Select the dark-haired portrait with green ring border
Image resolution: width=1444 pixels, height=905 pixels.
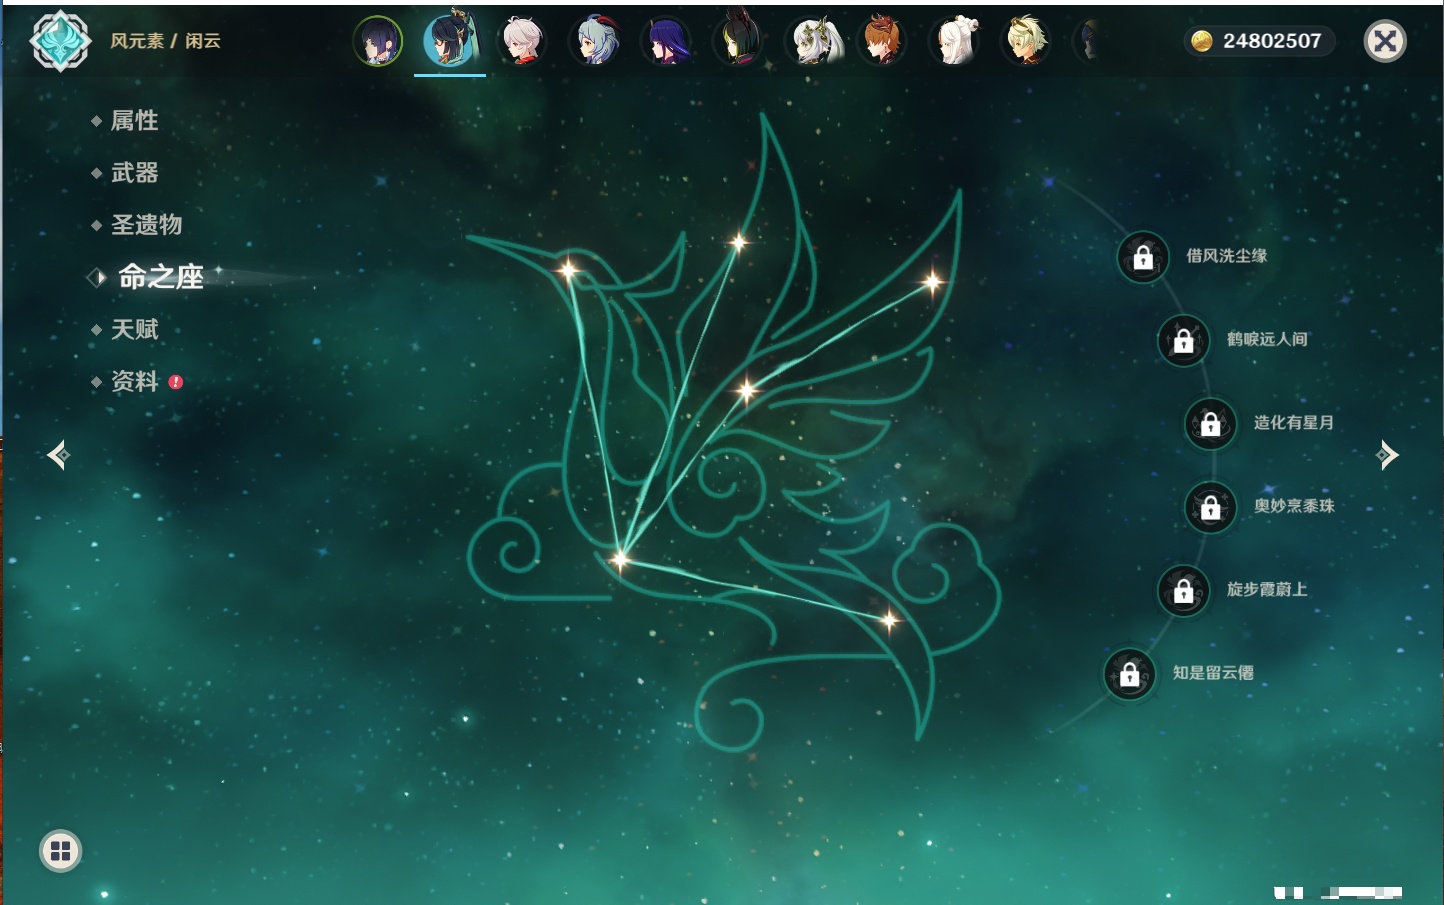378,41
